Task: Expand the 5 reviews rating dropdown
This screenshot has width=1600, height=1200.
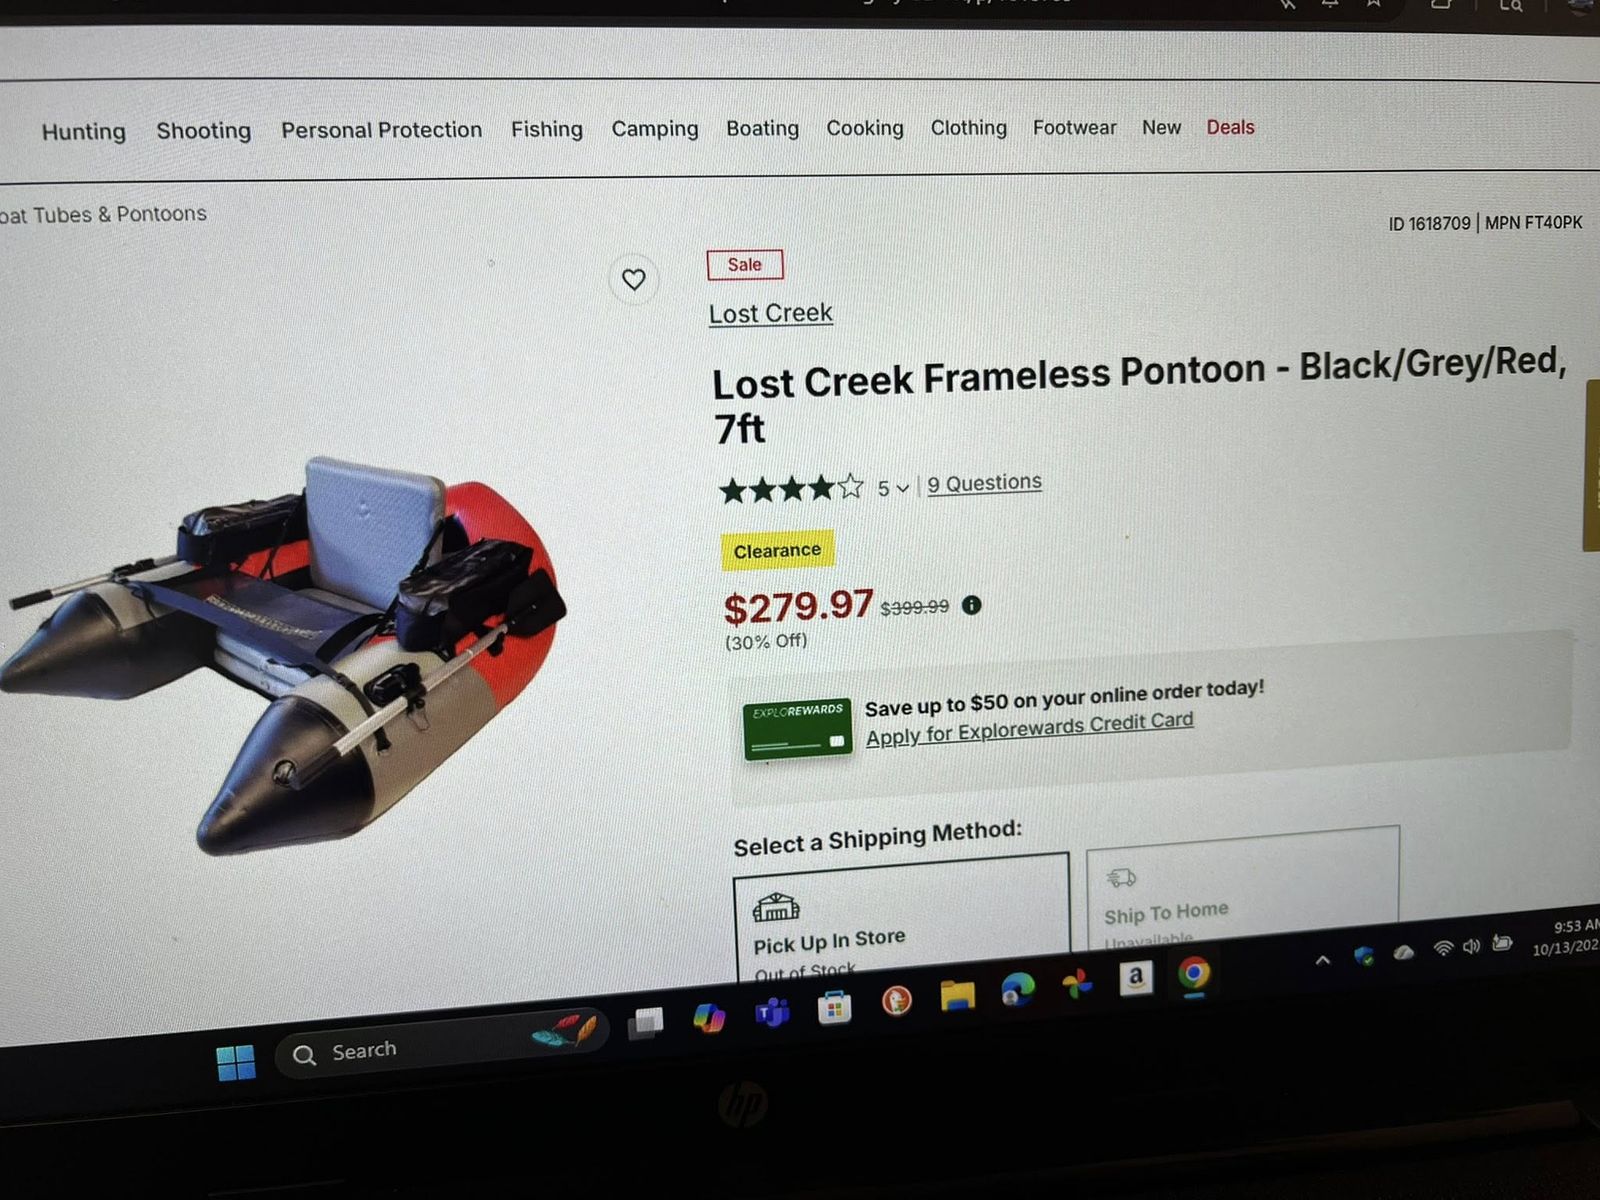Action: pos(892,488)
